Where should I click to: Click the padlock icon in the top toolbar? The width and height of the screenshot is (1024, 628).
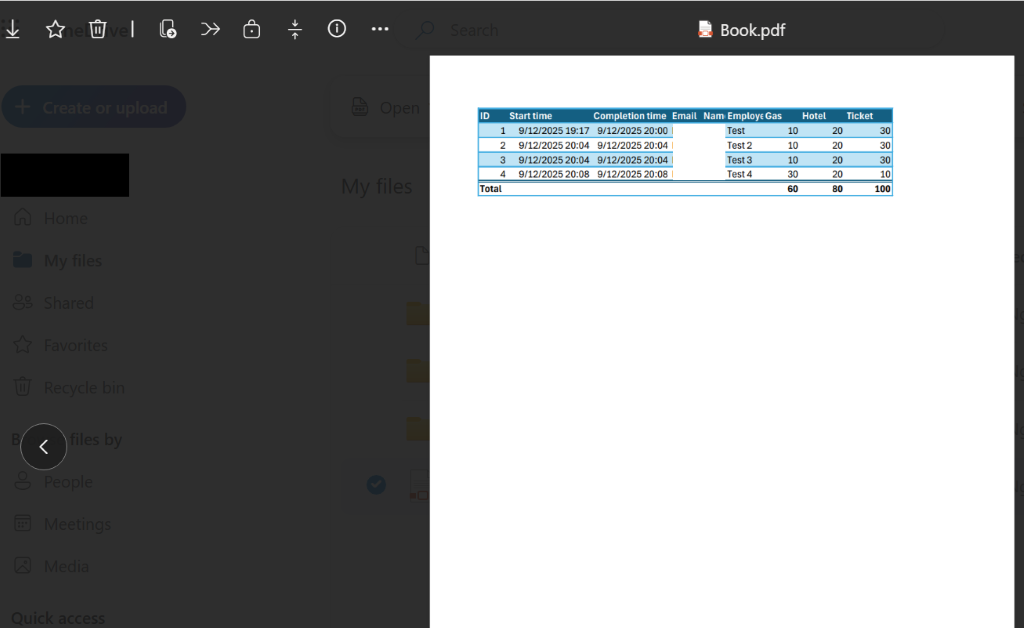tap(251, 29)
